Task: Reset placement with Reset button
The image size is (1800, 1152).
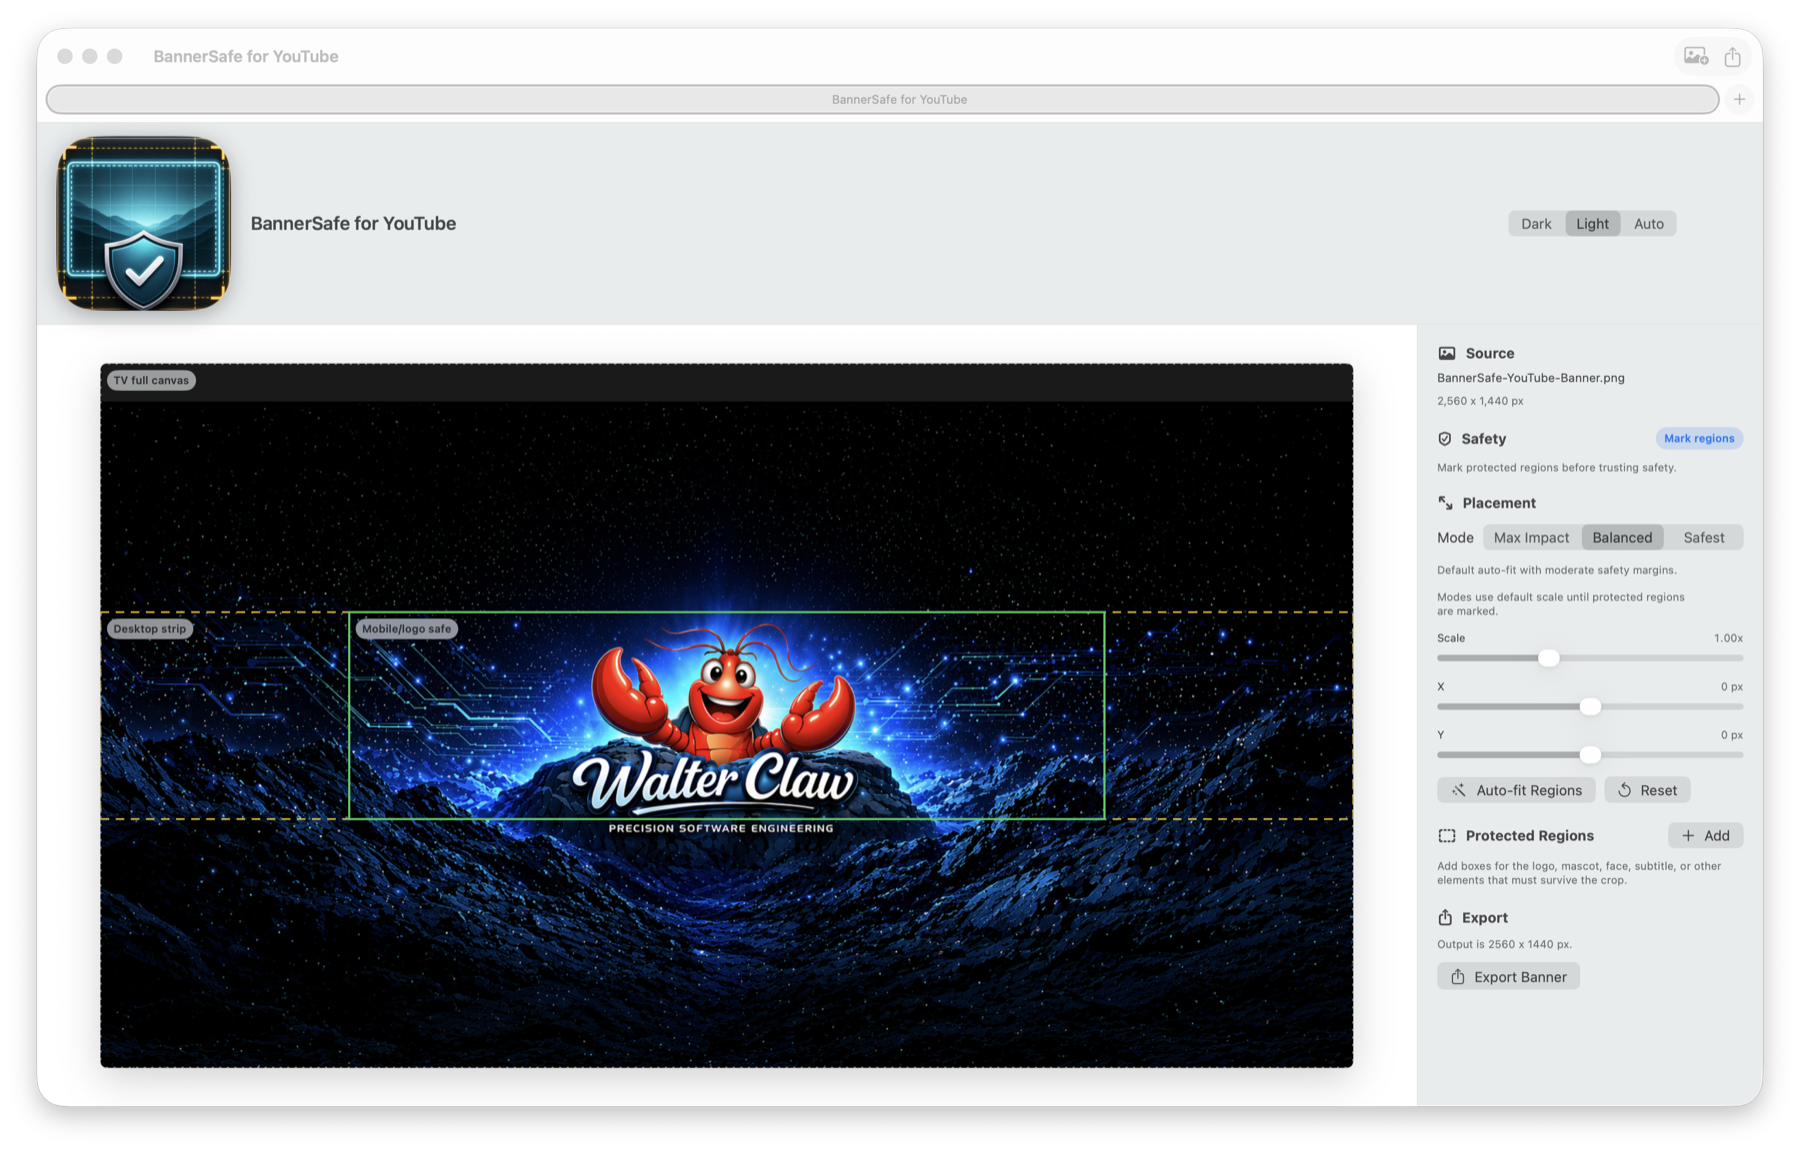Action: pyautogui.click(x=1647, y=790)
